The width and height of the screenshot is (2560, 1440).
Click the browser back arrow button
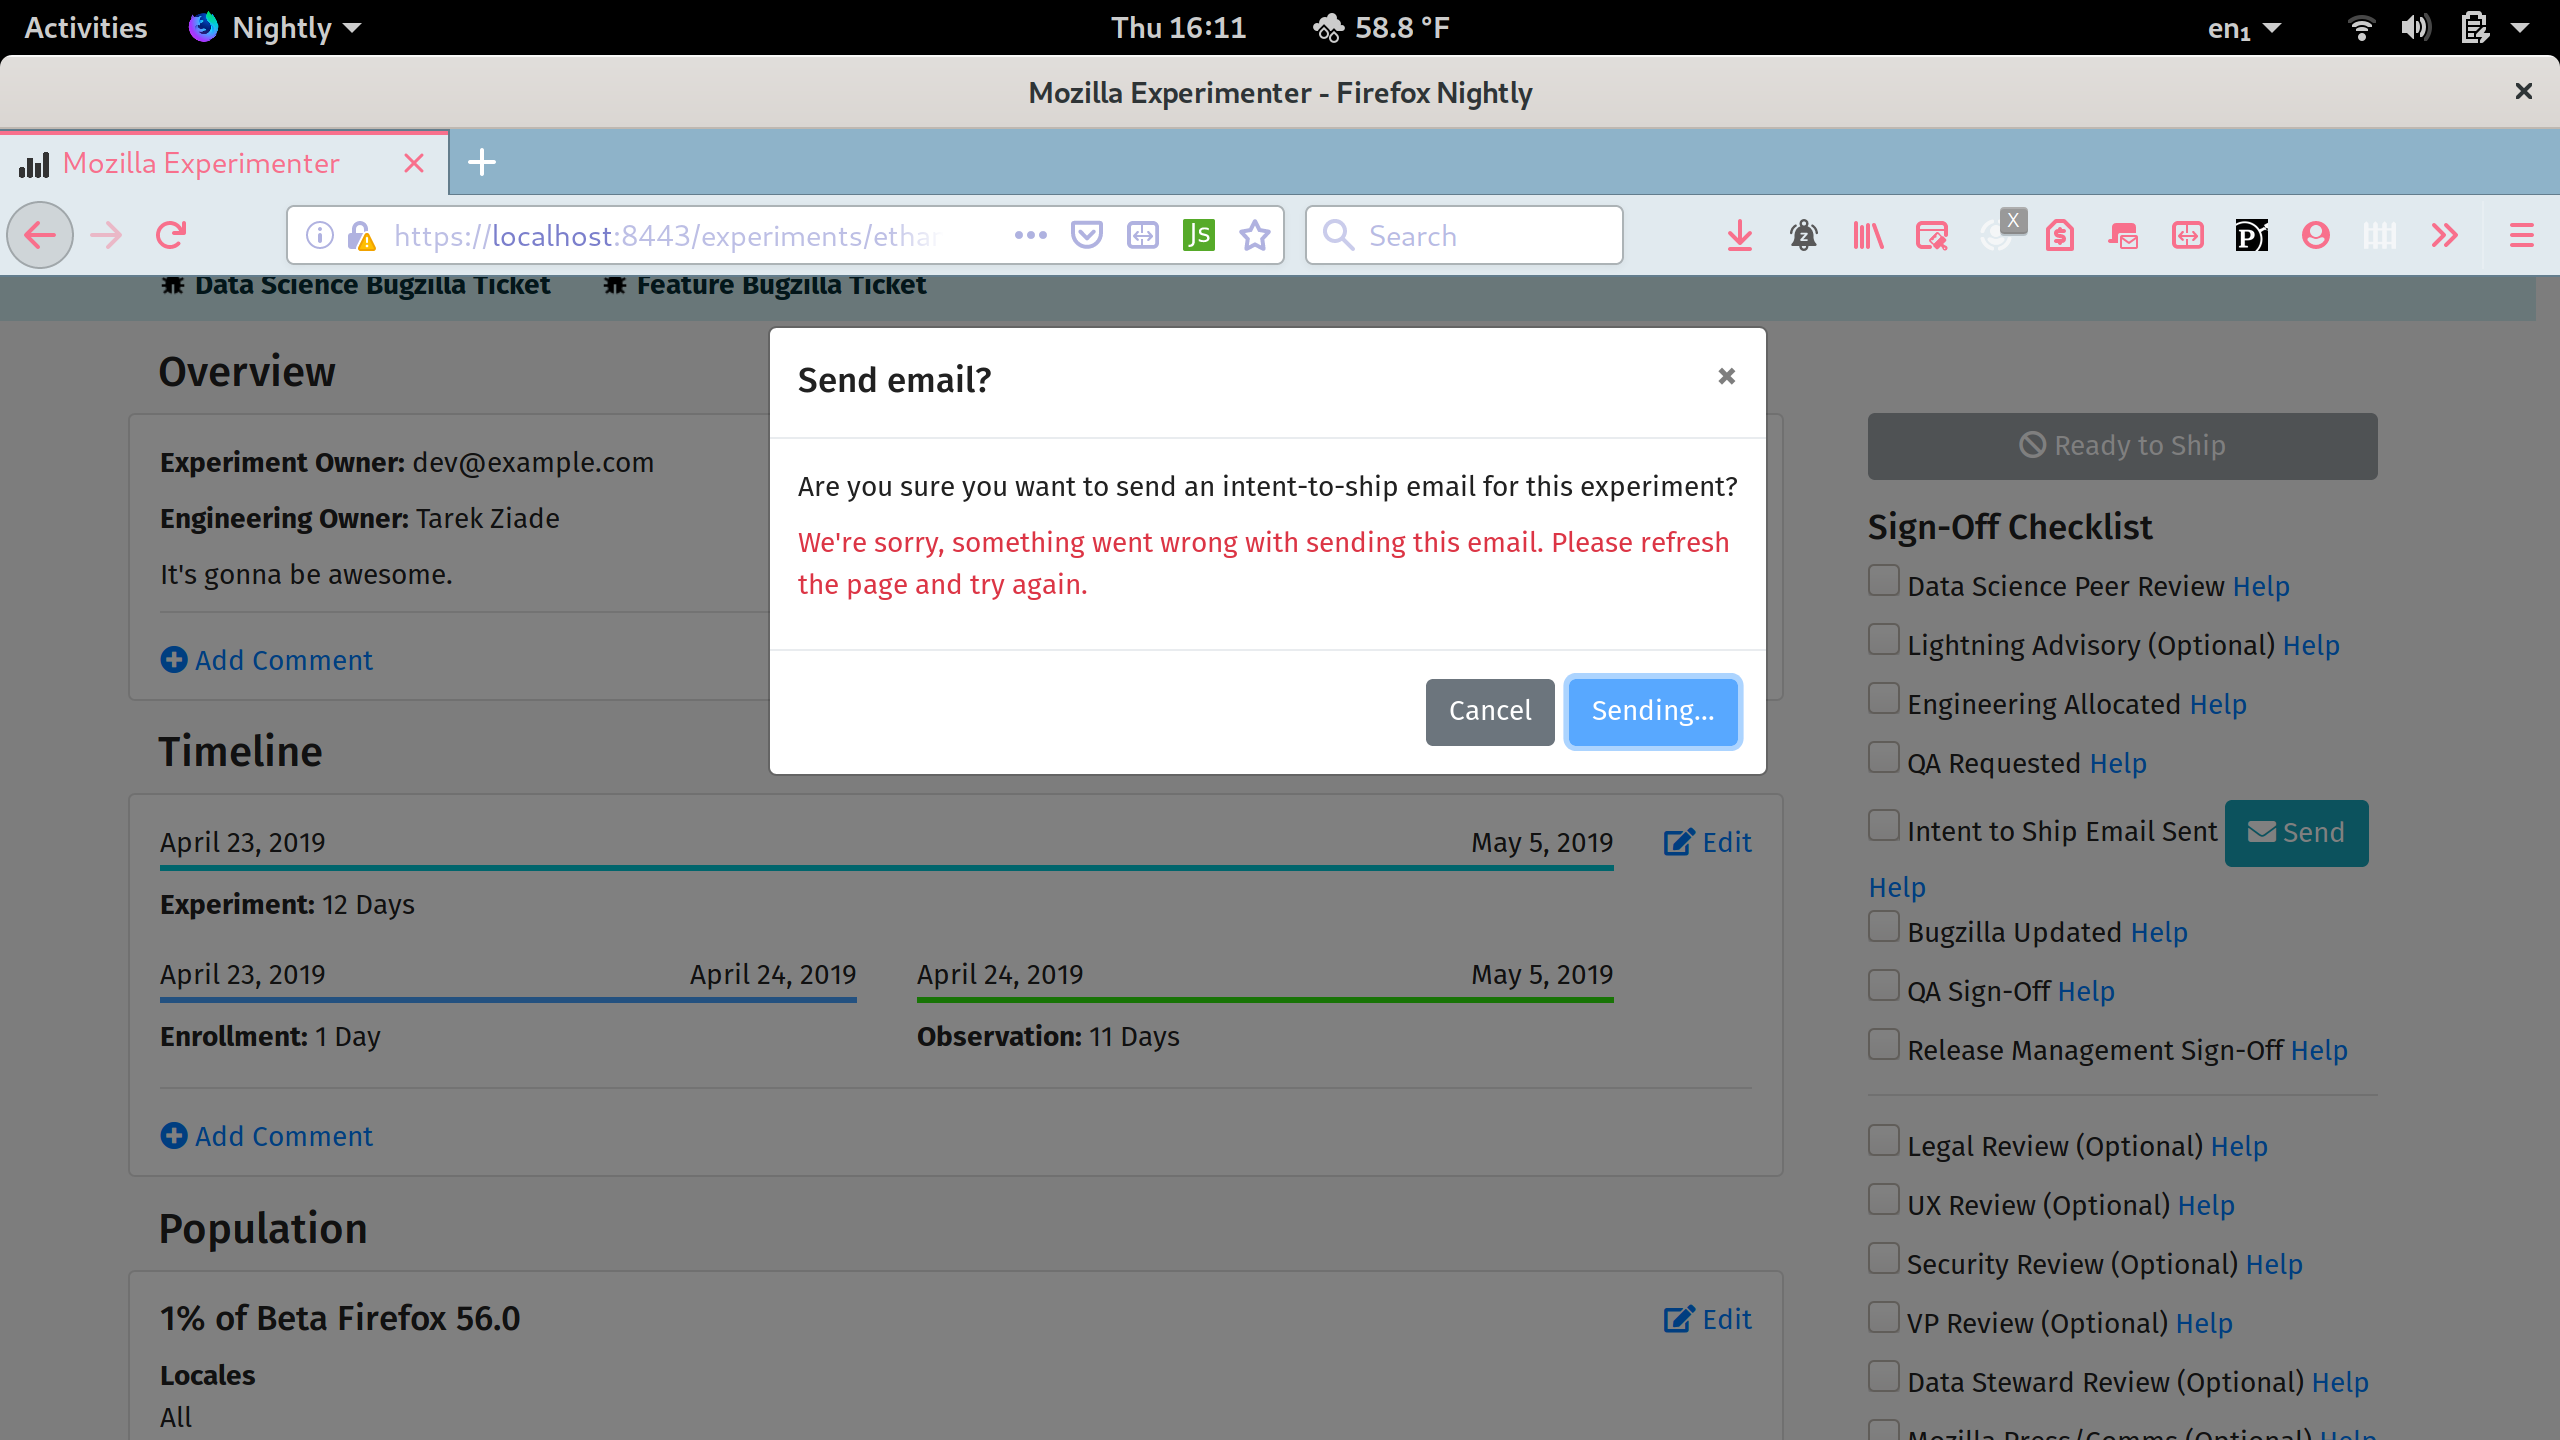click(40, 236)
